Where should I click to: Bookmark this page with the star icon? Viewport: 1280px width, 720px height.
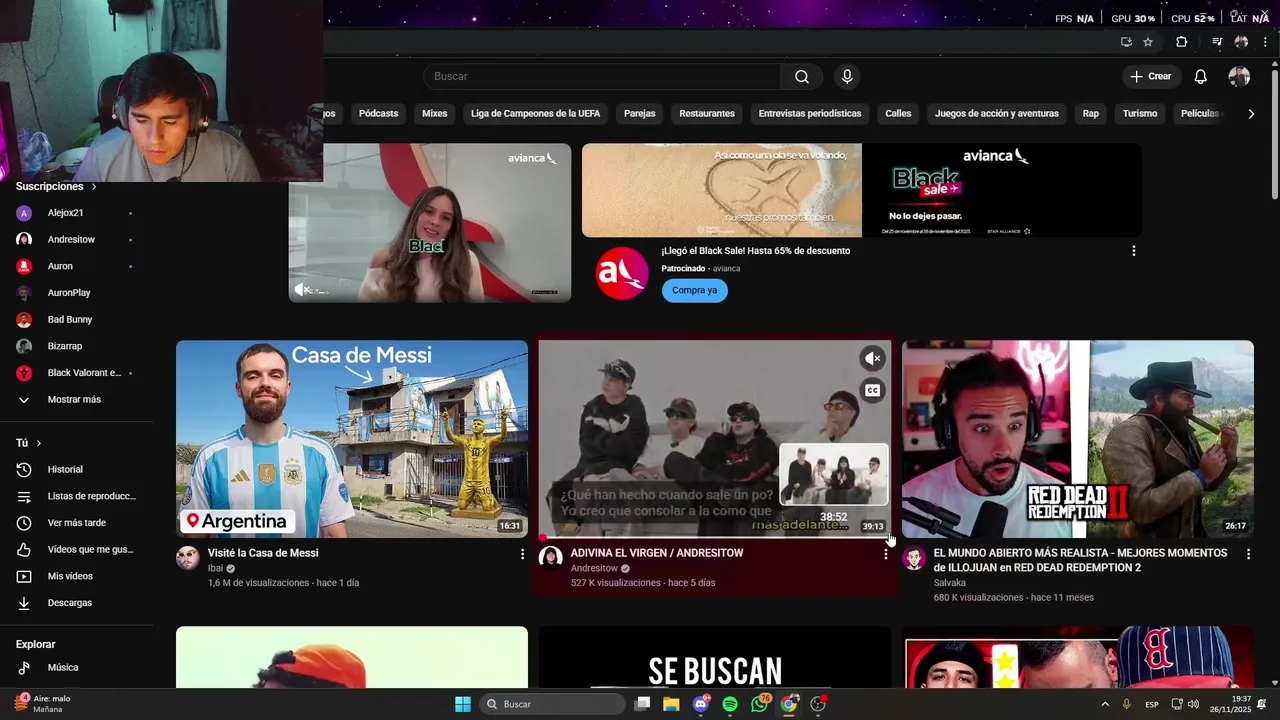point(1148,42)
